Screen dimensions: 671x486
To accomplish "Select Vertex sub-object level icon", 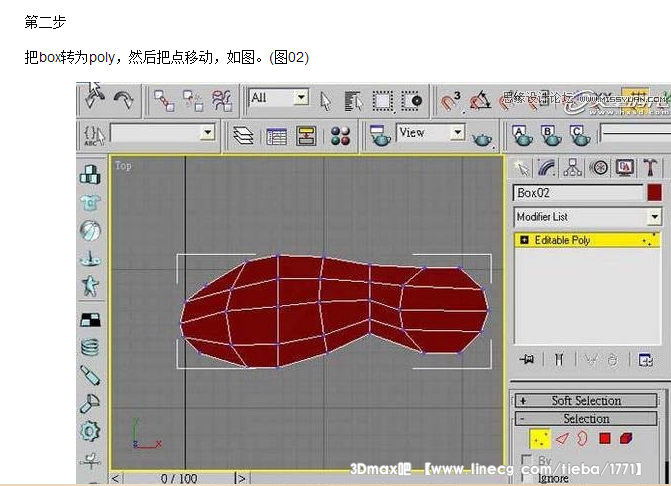I will [540, 439].
